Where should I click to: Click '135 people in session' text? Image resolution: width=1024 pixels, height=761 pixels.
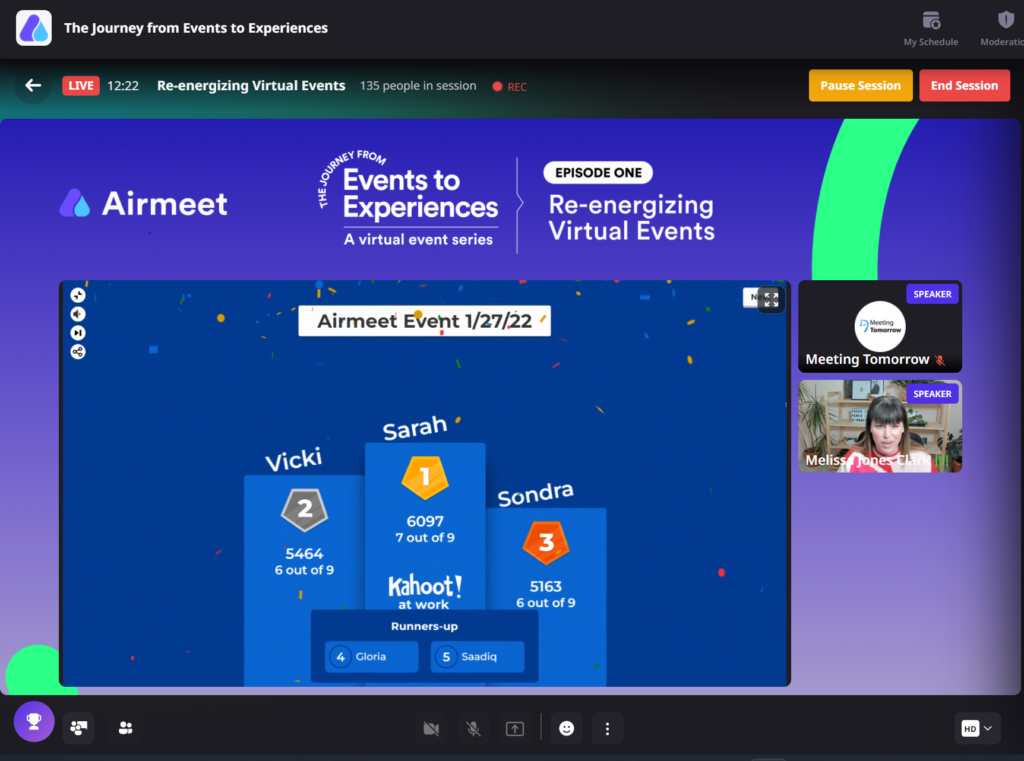click(x=418, y=86)
